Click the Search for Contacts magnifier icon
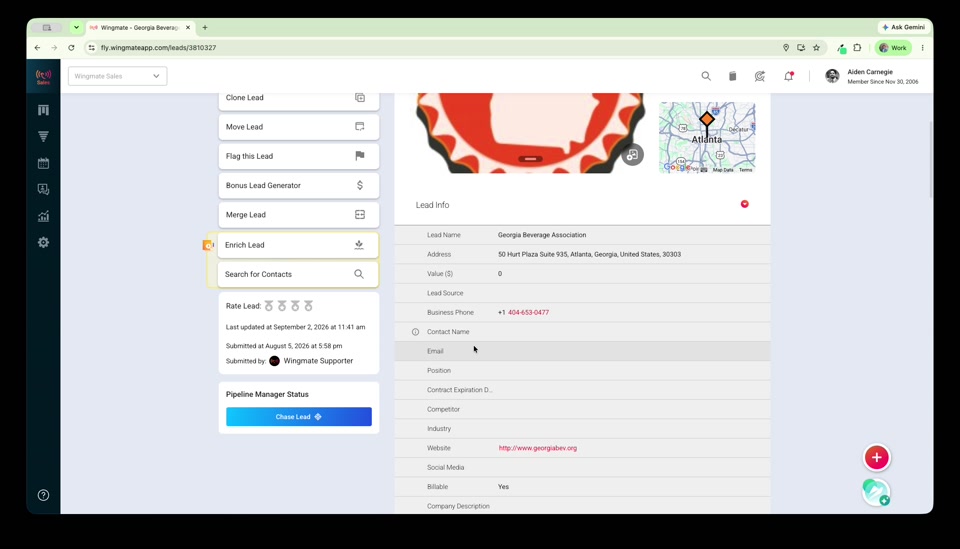 (x=359, y=274)
